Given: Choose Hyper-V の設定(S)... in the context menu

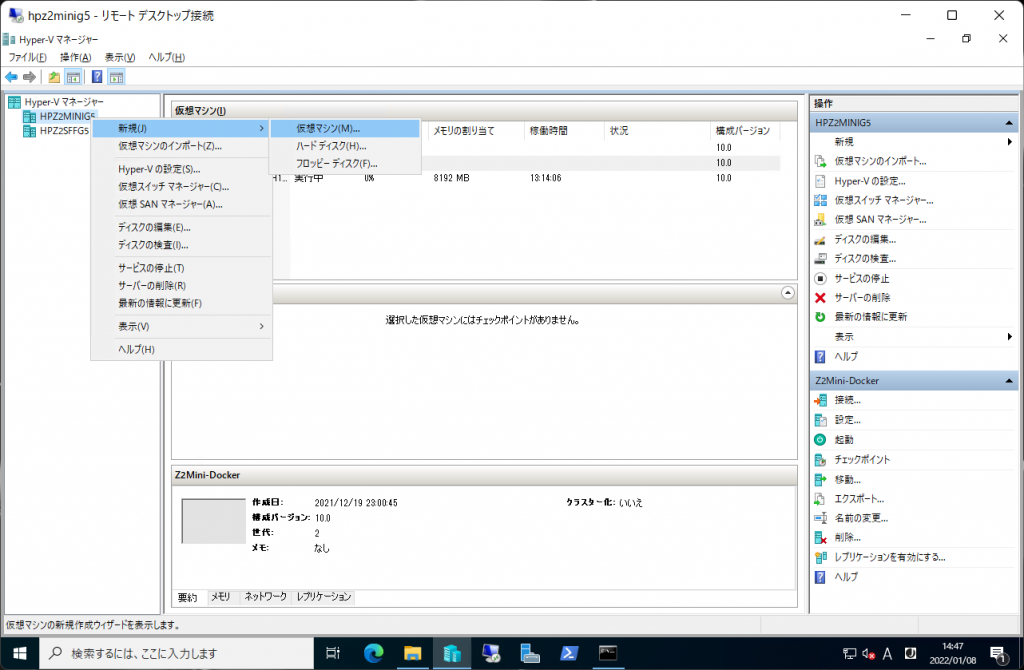Looking at the screenshot, I should 182,169.
